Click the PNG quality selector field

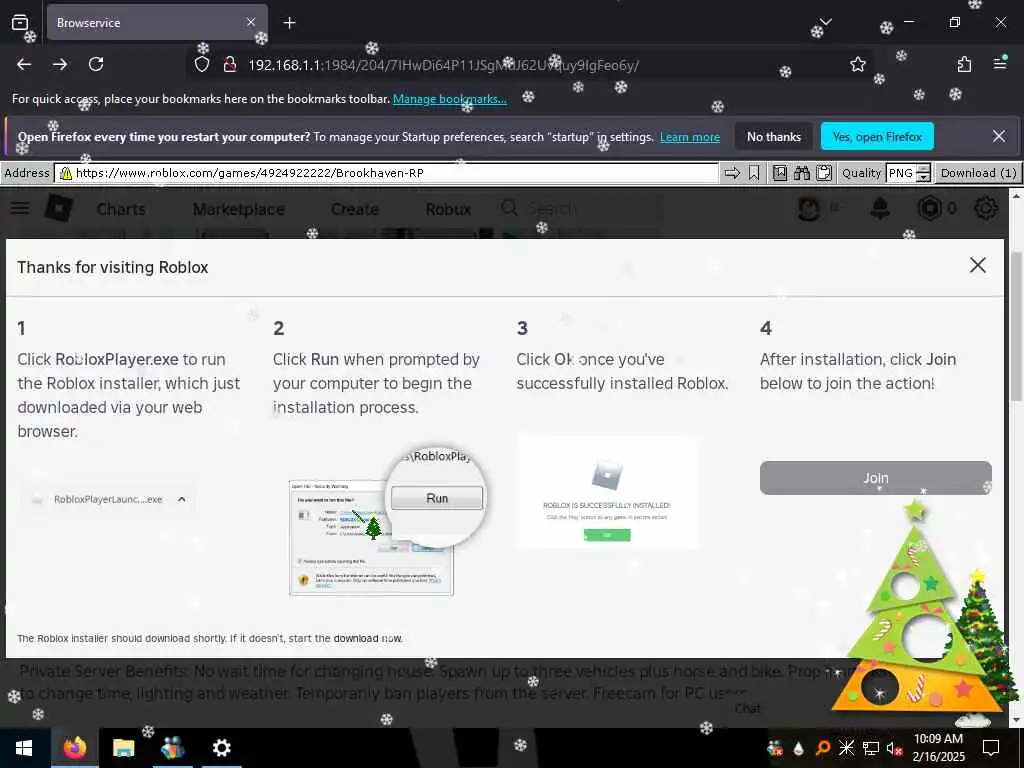[x=901, y=173]
